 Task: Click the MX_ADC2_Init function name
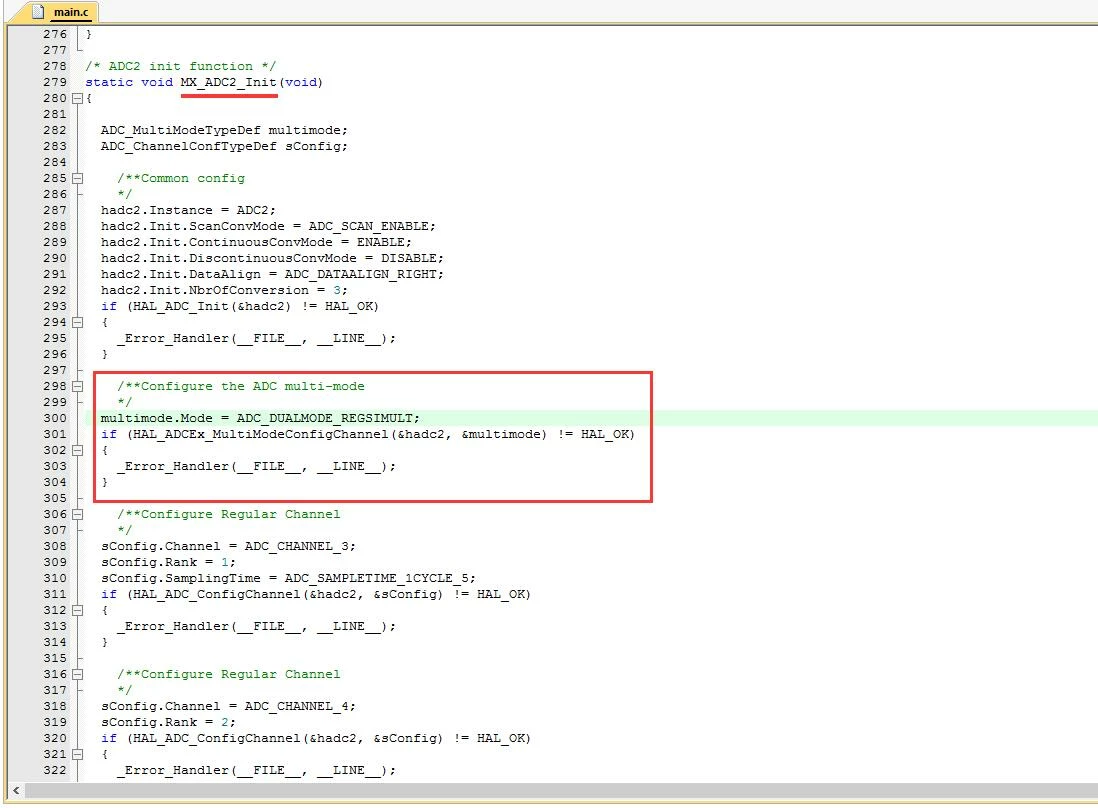pyautogui.click(x=229, y=82)
